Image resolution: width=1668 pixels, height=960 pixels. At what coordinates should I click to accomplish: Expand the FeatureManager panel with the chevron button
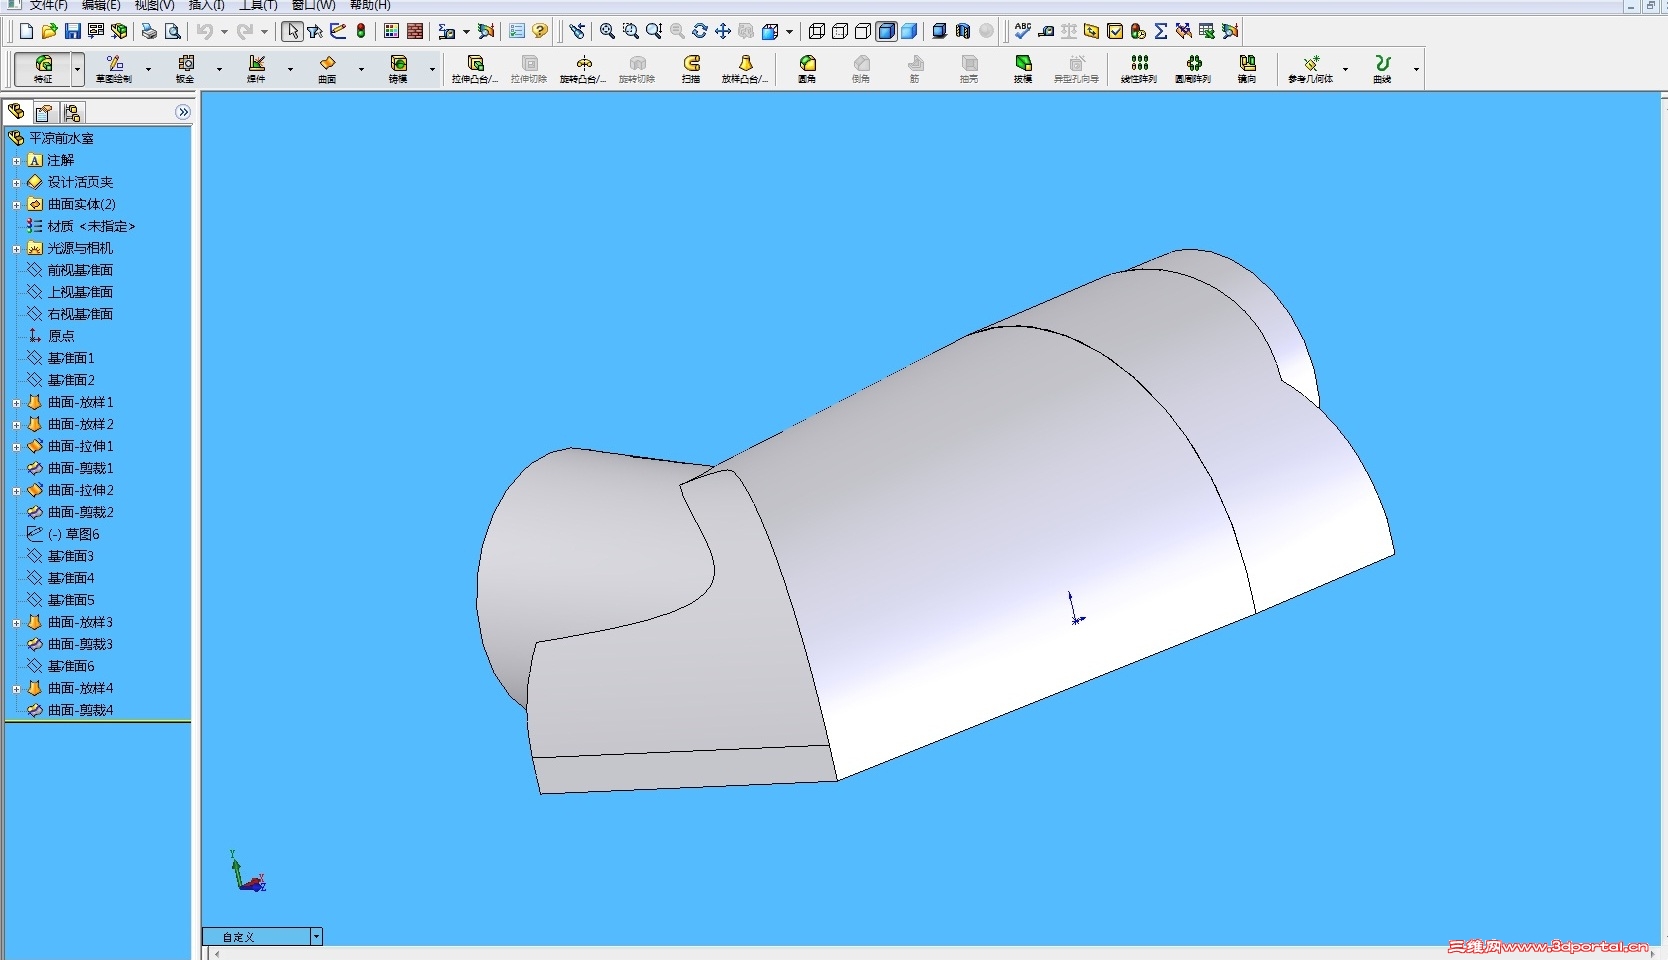click(x=183, y=112)
